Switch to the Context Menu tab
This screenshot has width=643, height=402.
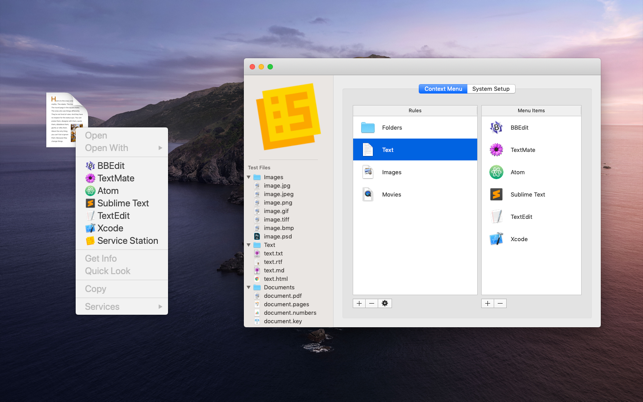(443, 89)
